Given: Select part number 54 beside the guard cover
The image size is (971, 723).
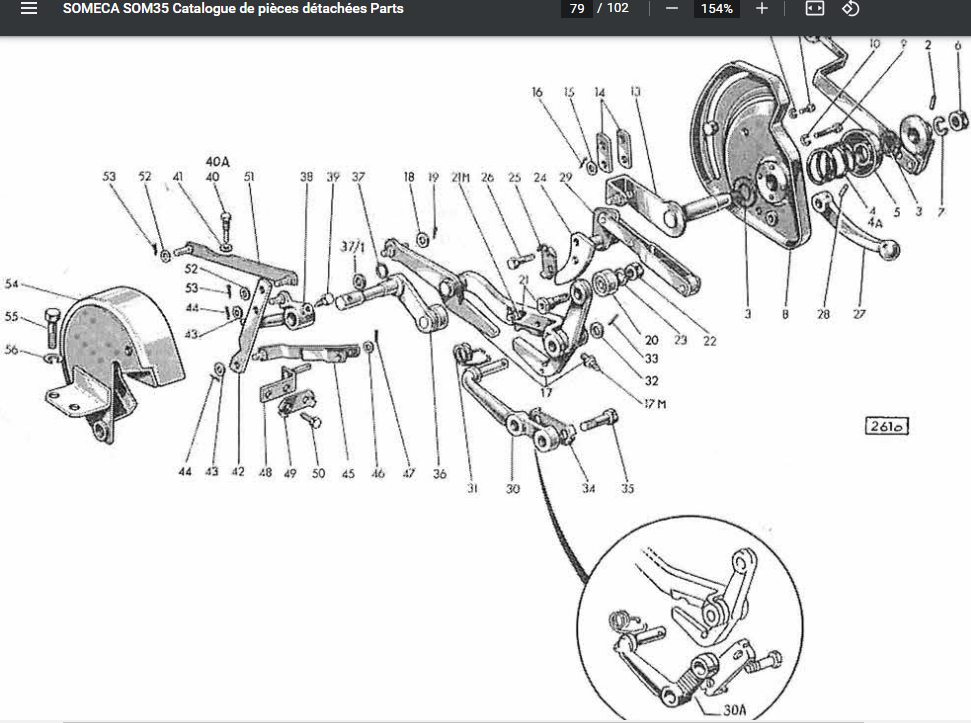Looking at the screenshot, I should click(11, 285).
